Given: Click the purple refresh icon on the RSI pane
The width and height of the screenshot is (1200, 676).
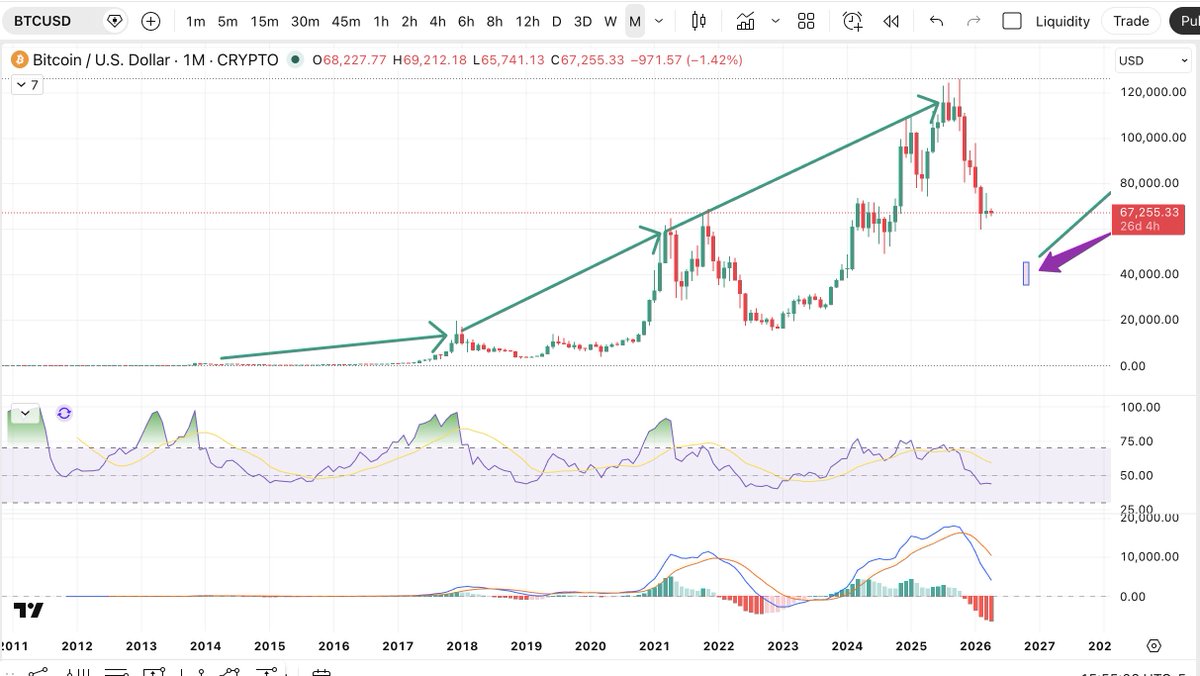Looking at the screenshot, I should coord(64,413).
